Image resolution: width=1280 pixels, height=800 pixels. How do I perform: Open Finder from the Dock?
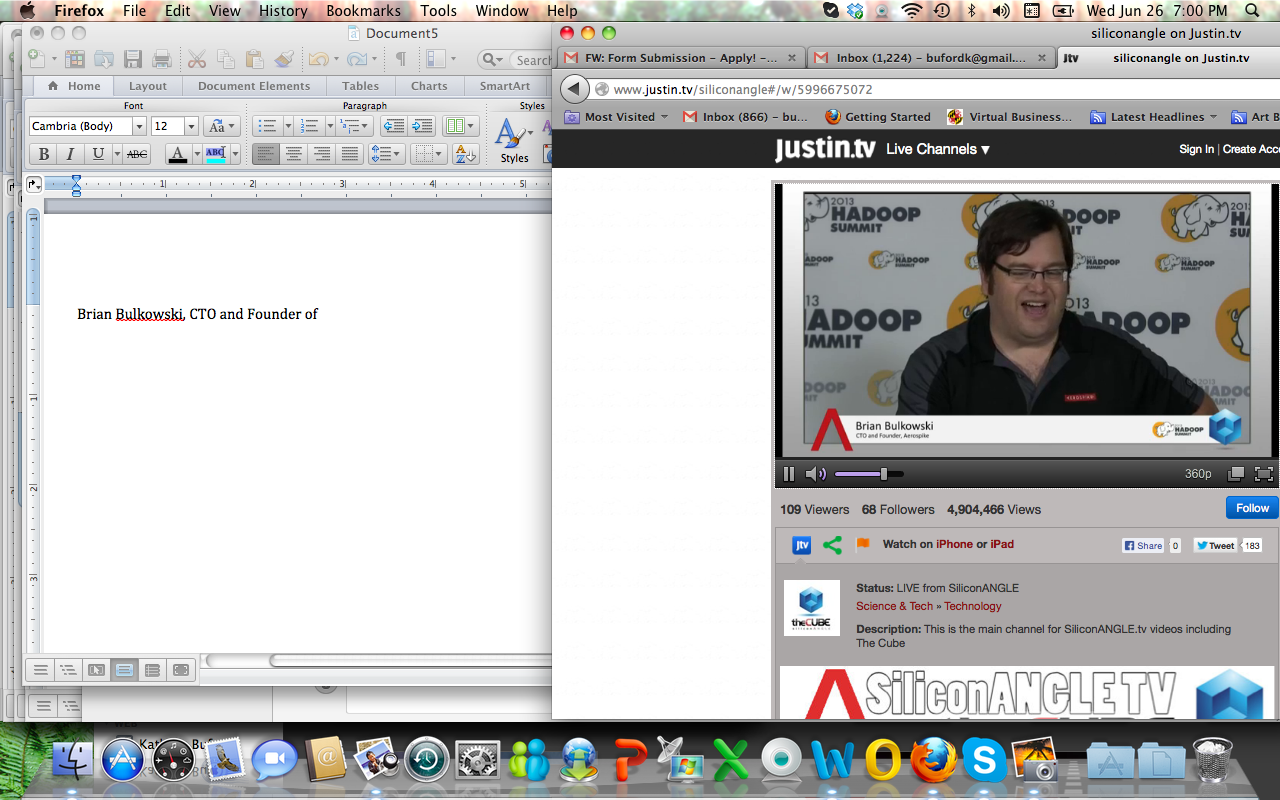[72, 761]
